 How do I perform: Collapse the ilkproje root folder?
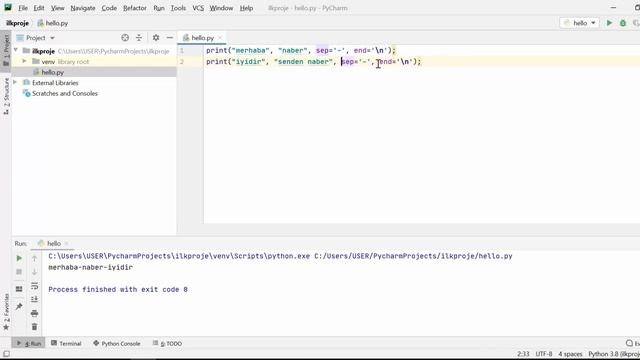(16, 51)
